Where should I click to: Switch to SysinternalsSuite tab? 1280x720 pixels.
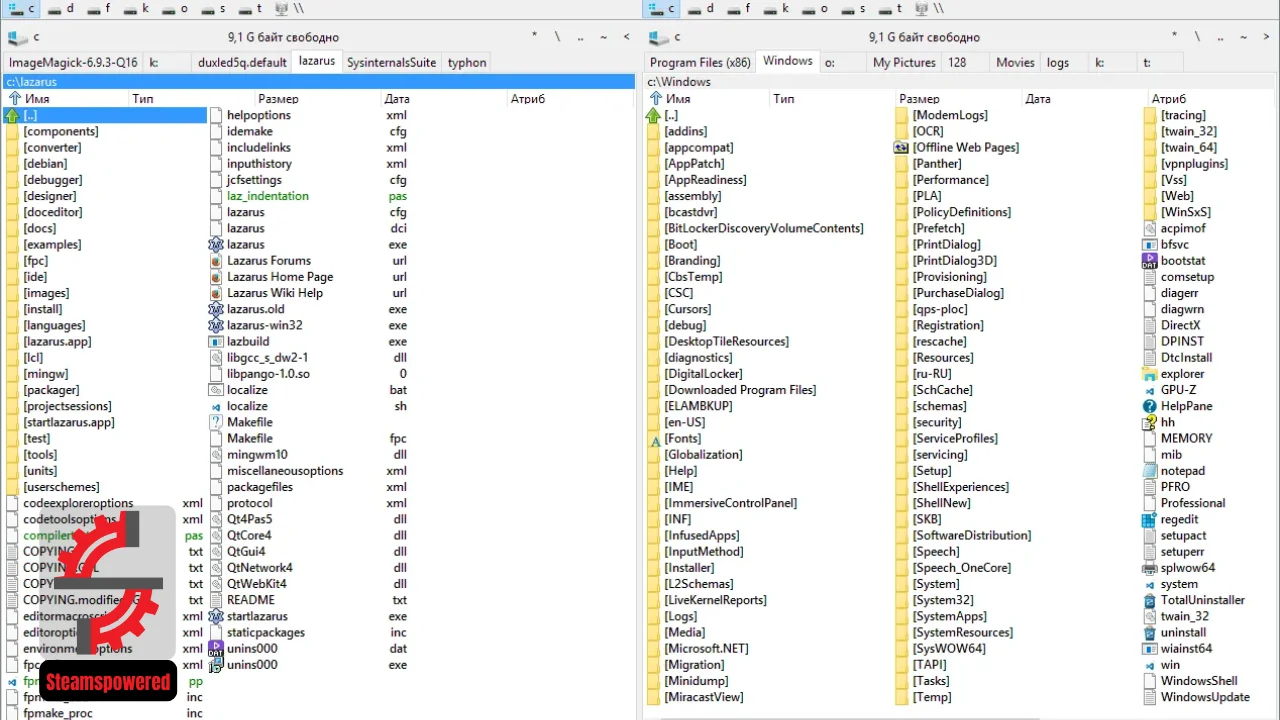[x=392, y=62]
